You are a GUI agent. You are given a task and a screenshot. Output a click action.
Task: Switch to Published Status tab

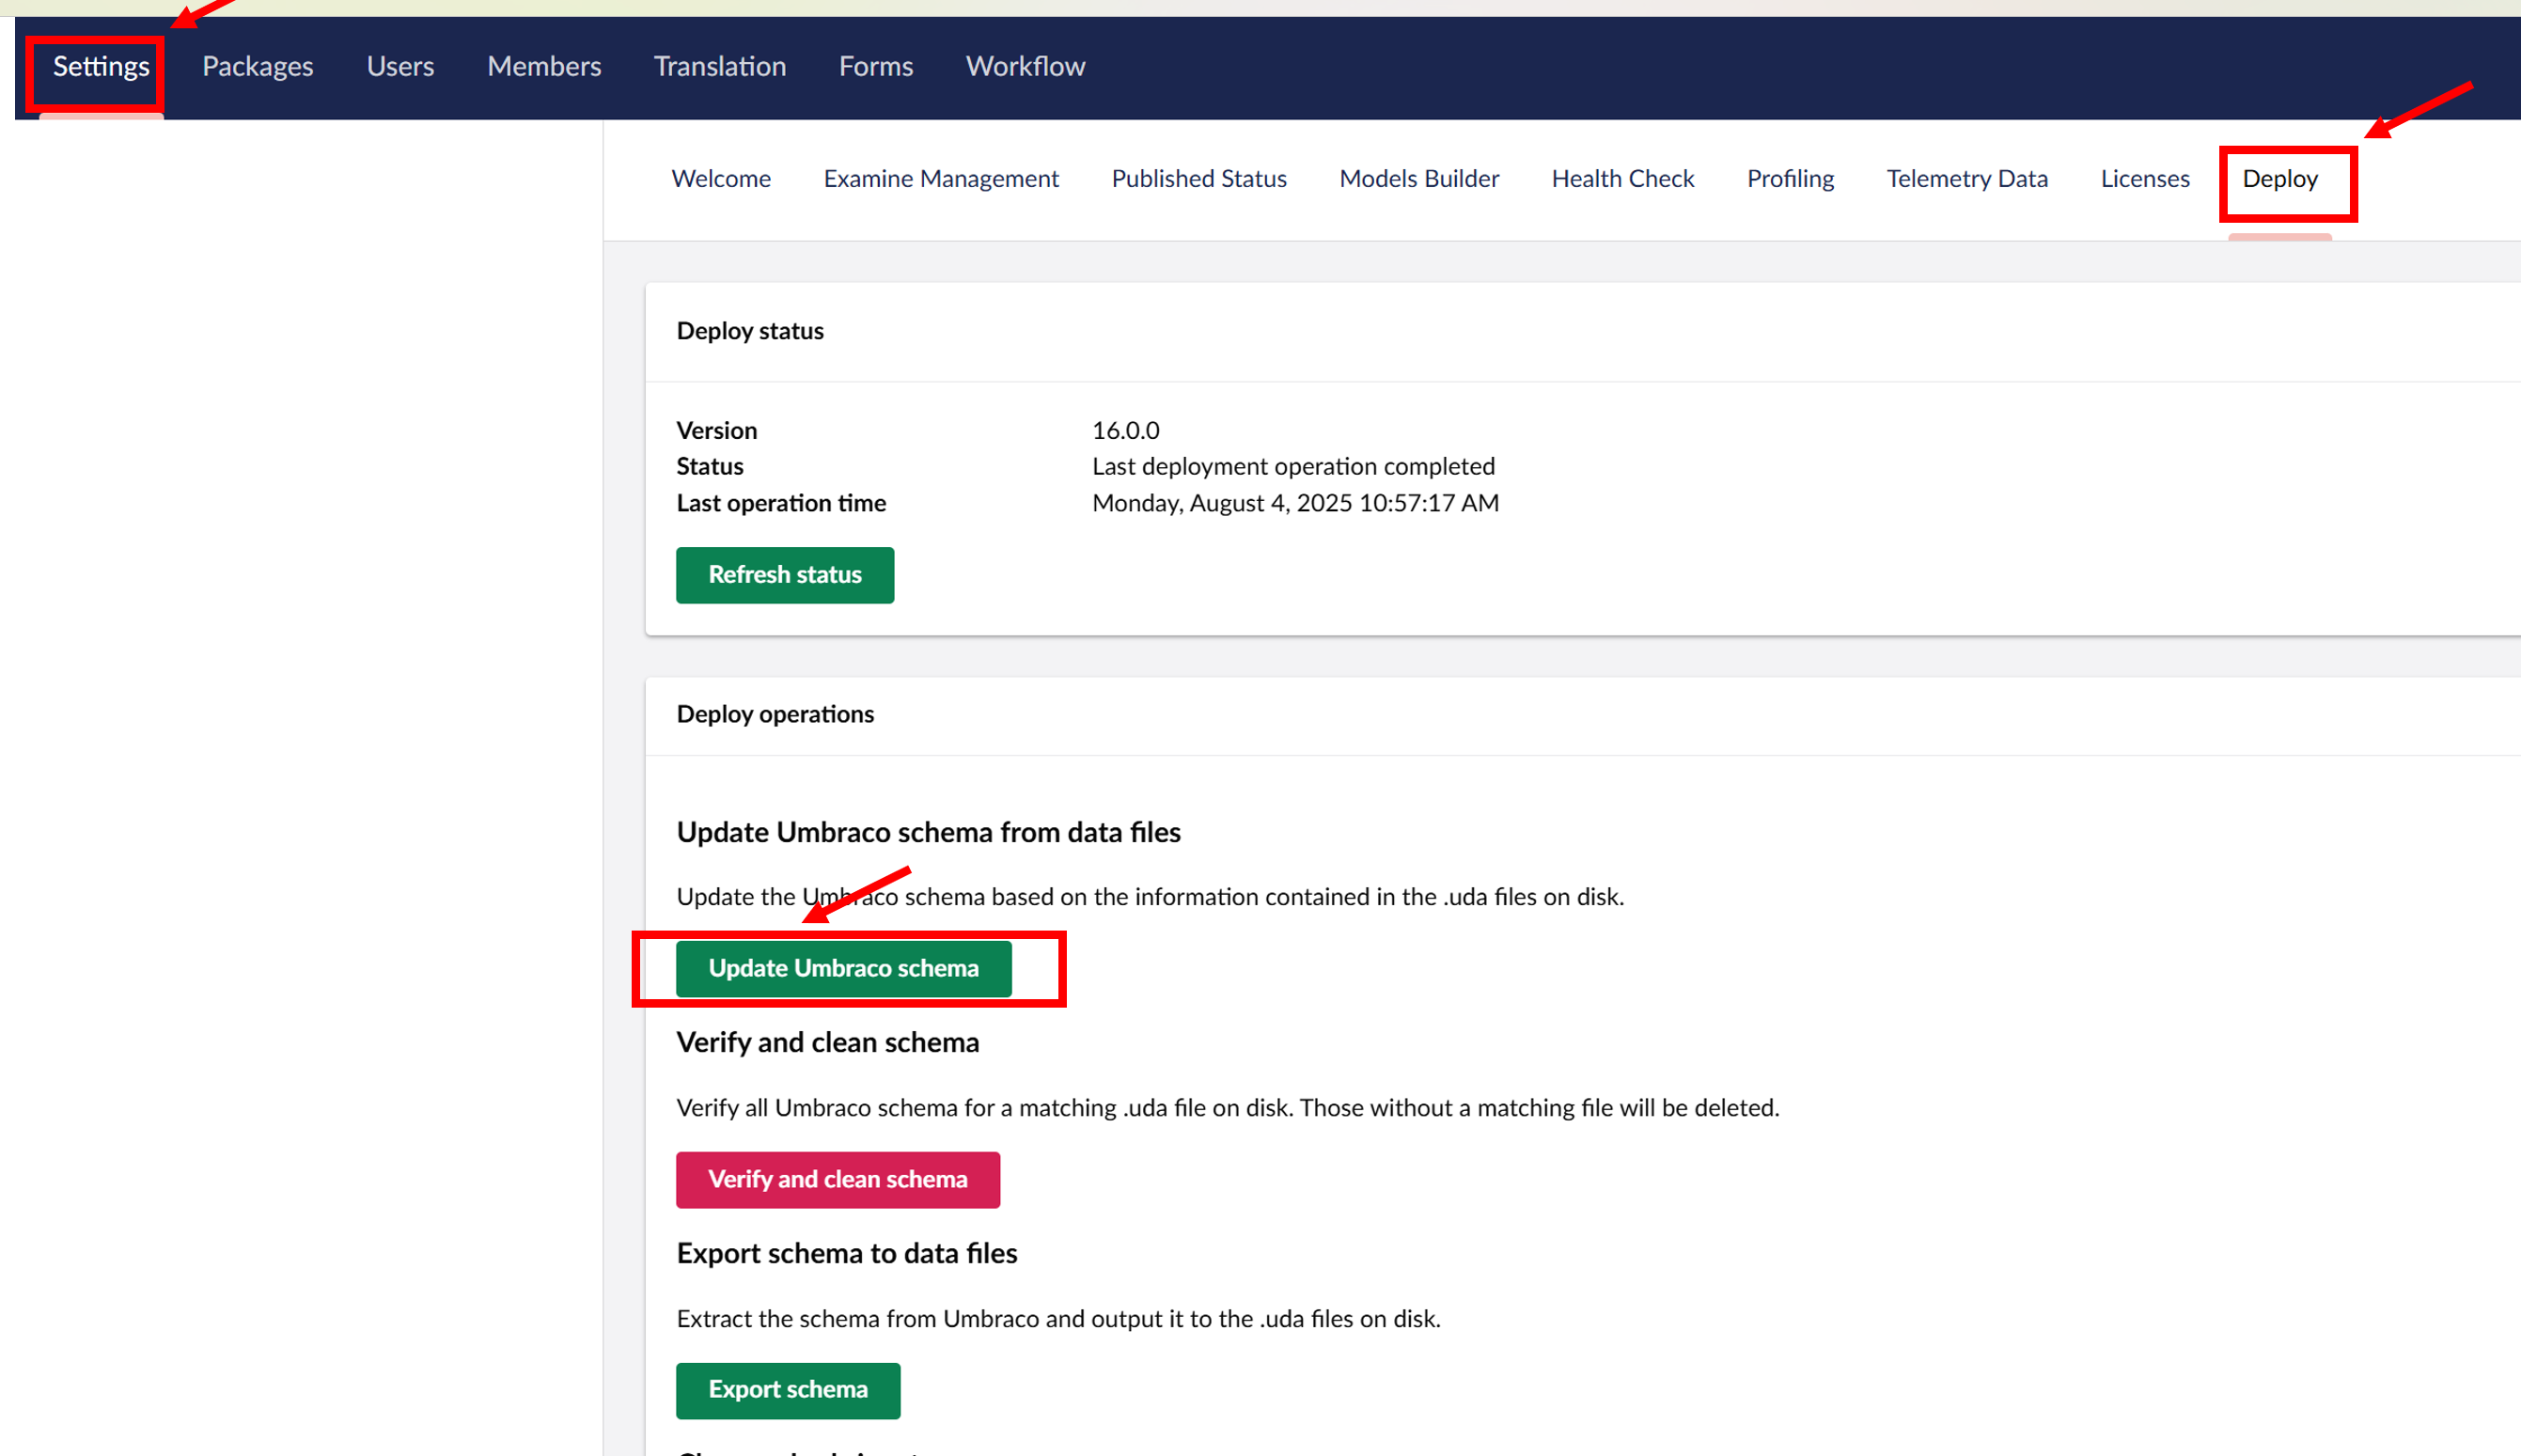pyautogui.click(x=1198, y=179)
